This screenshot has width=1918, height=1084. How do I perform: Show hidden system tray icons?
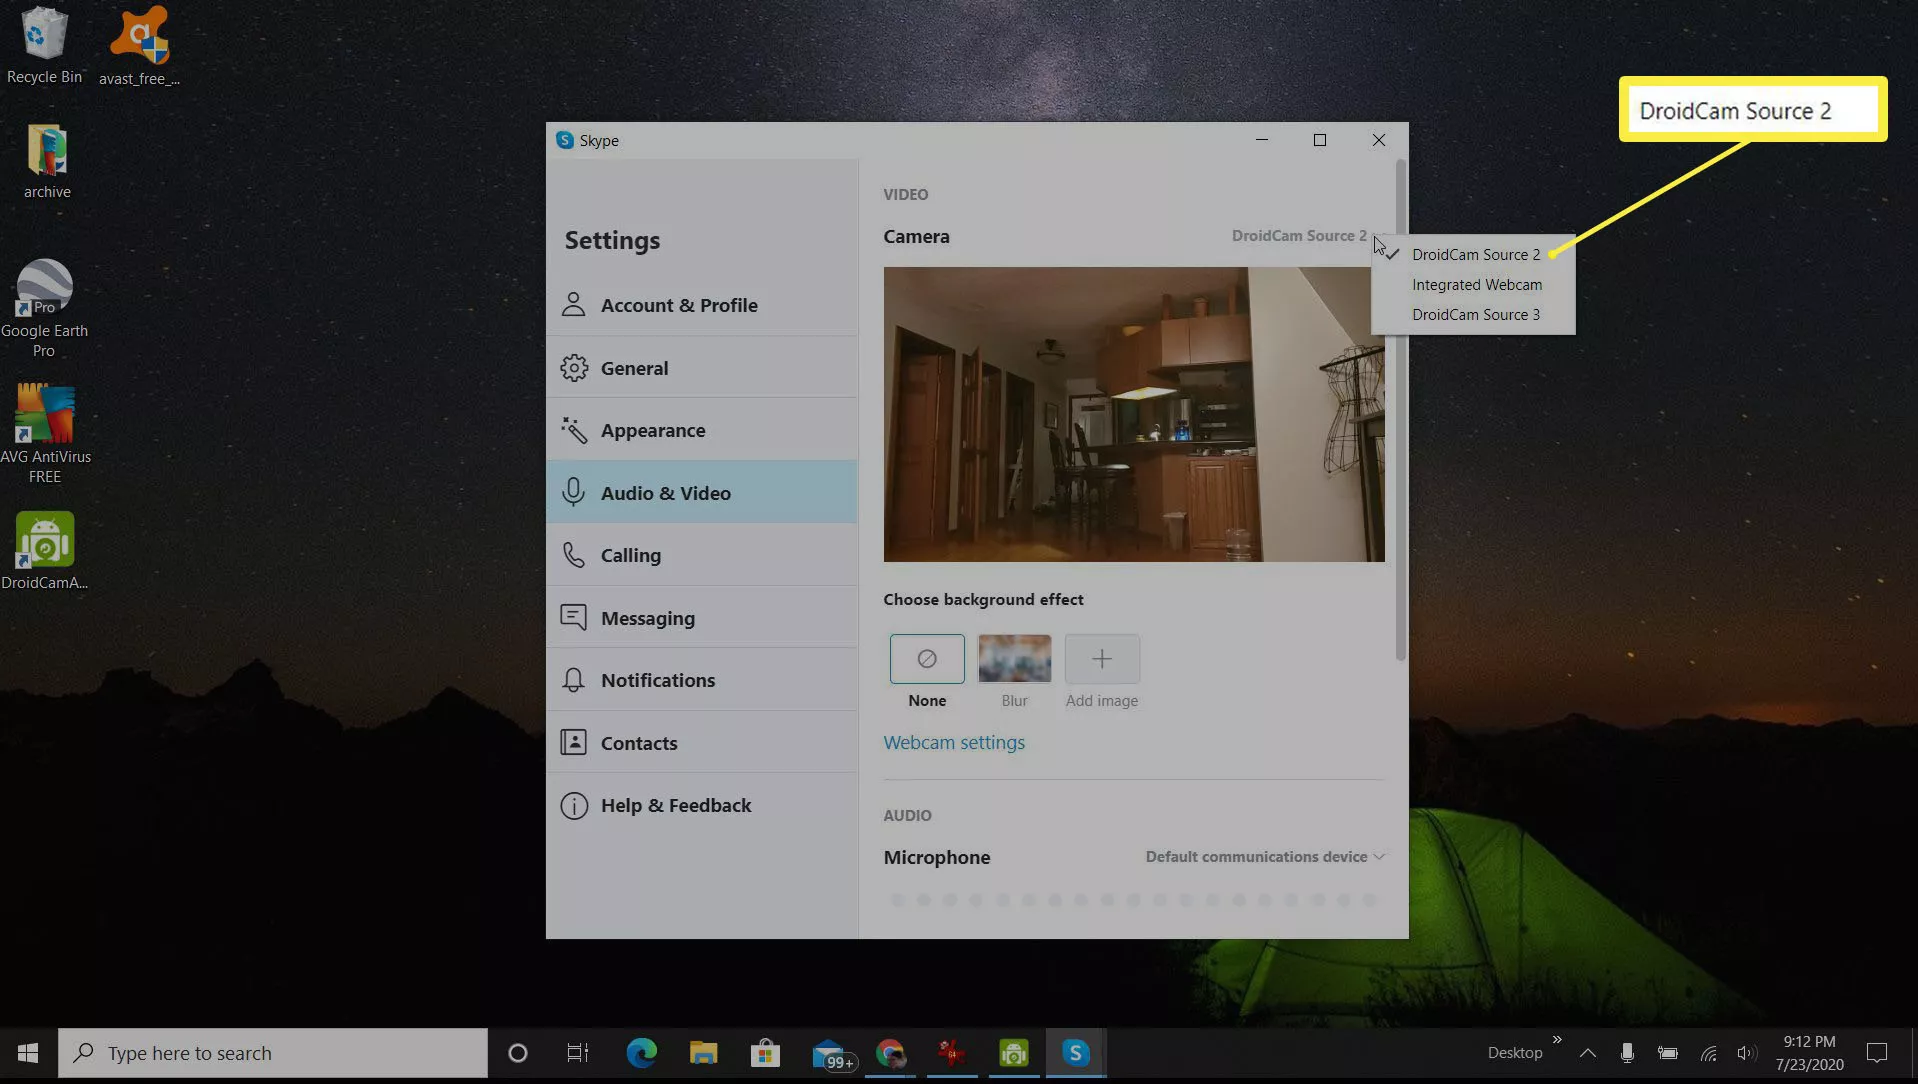1587,1053
